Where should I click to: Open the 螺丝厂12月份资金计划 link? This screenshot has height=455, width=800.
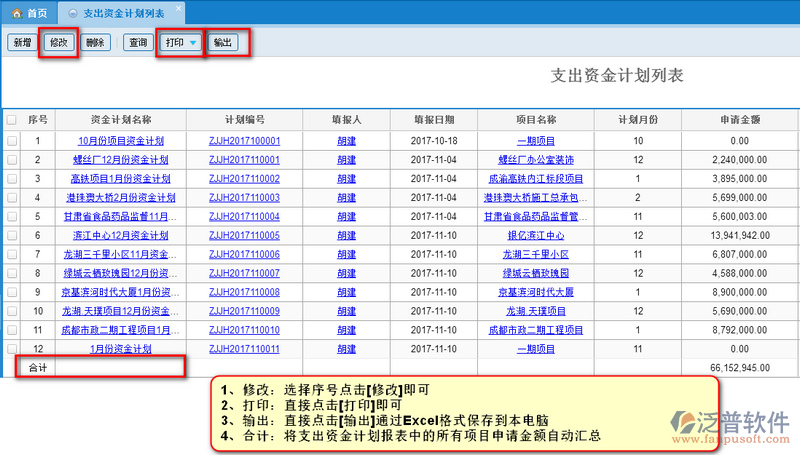[x=121, y=160]
